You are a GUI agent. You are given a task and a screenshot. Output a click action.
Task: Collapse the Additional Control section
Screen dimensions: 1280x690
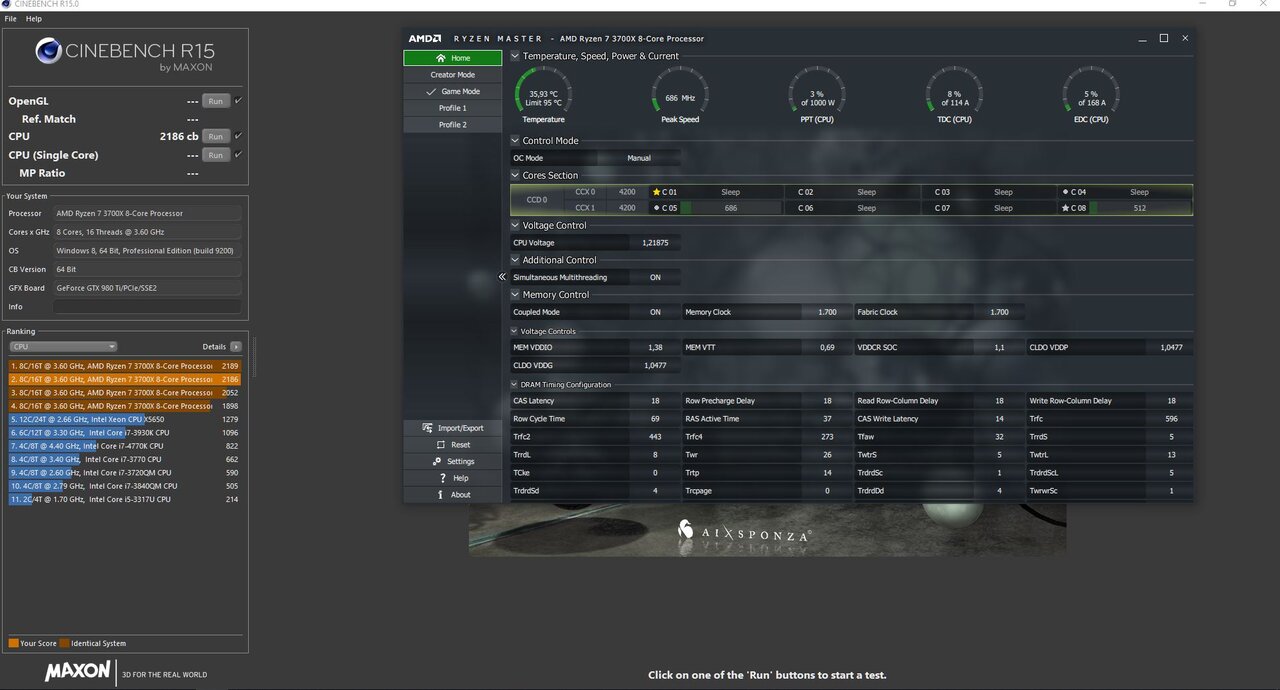click(515, 260)
